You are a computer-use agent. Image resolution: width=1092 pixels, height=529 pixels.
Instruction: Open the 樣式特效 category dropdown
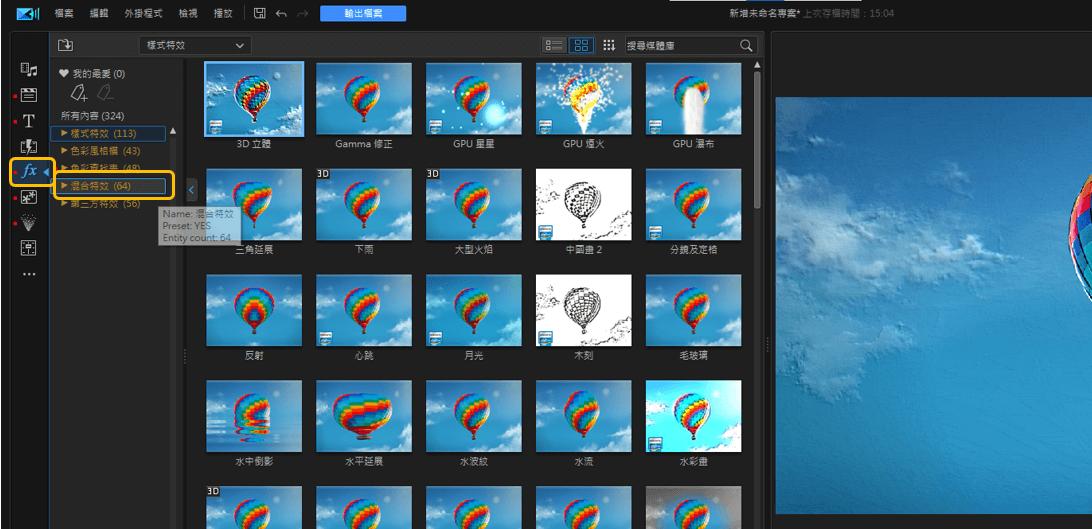click(195, 45)
